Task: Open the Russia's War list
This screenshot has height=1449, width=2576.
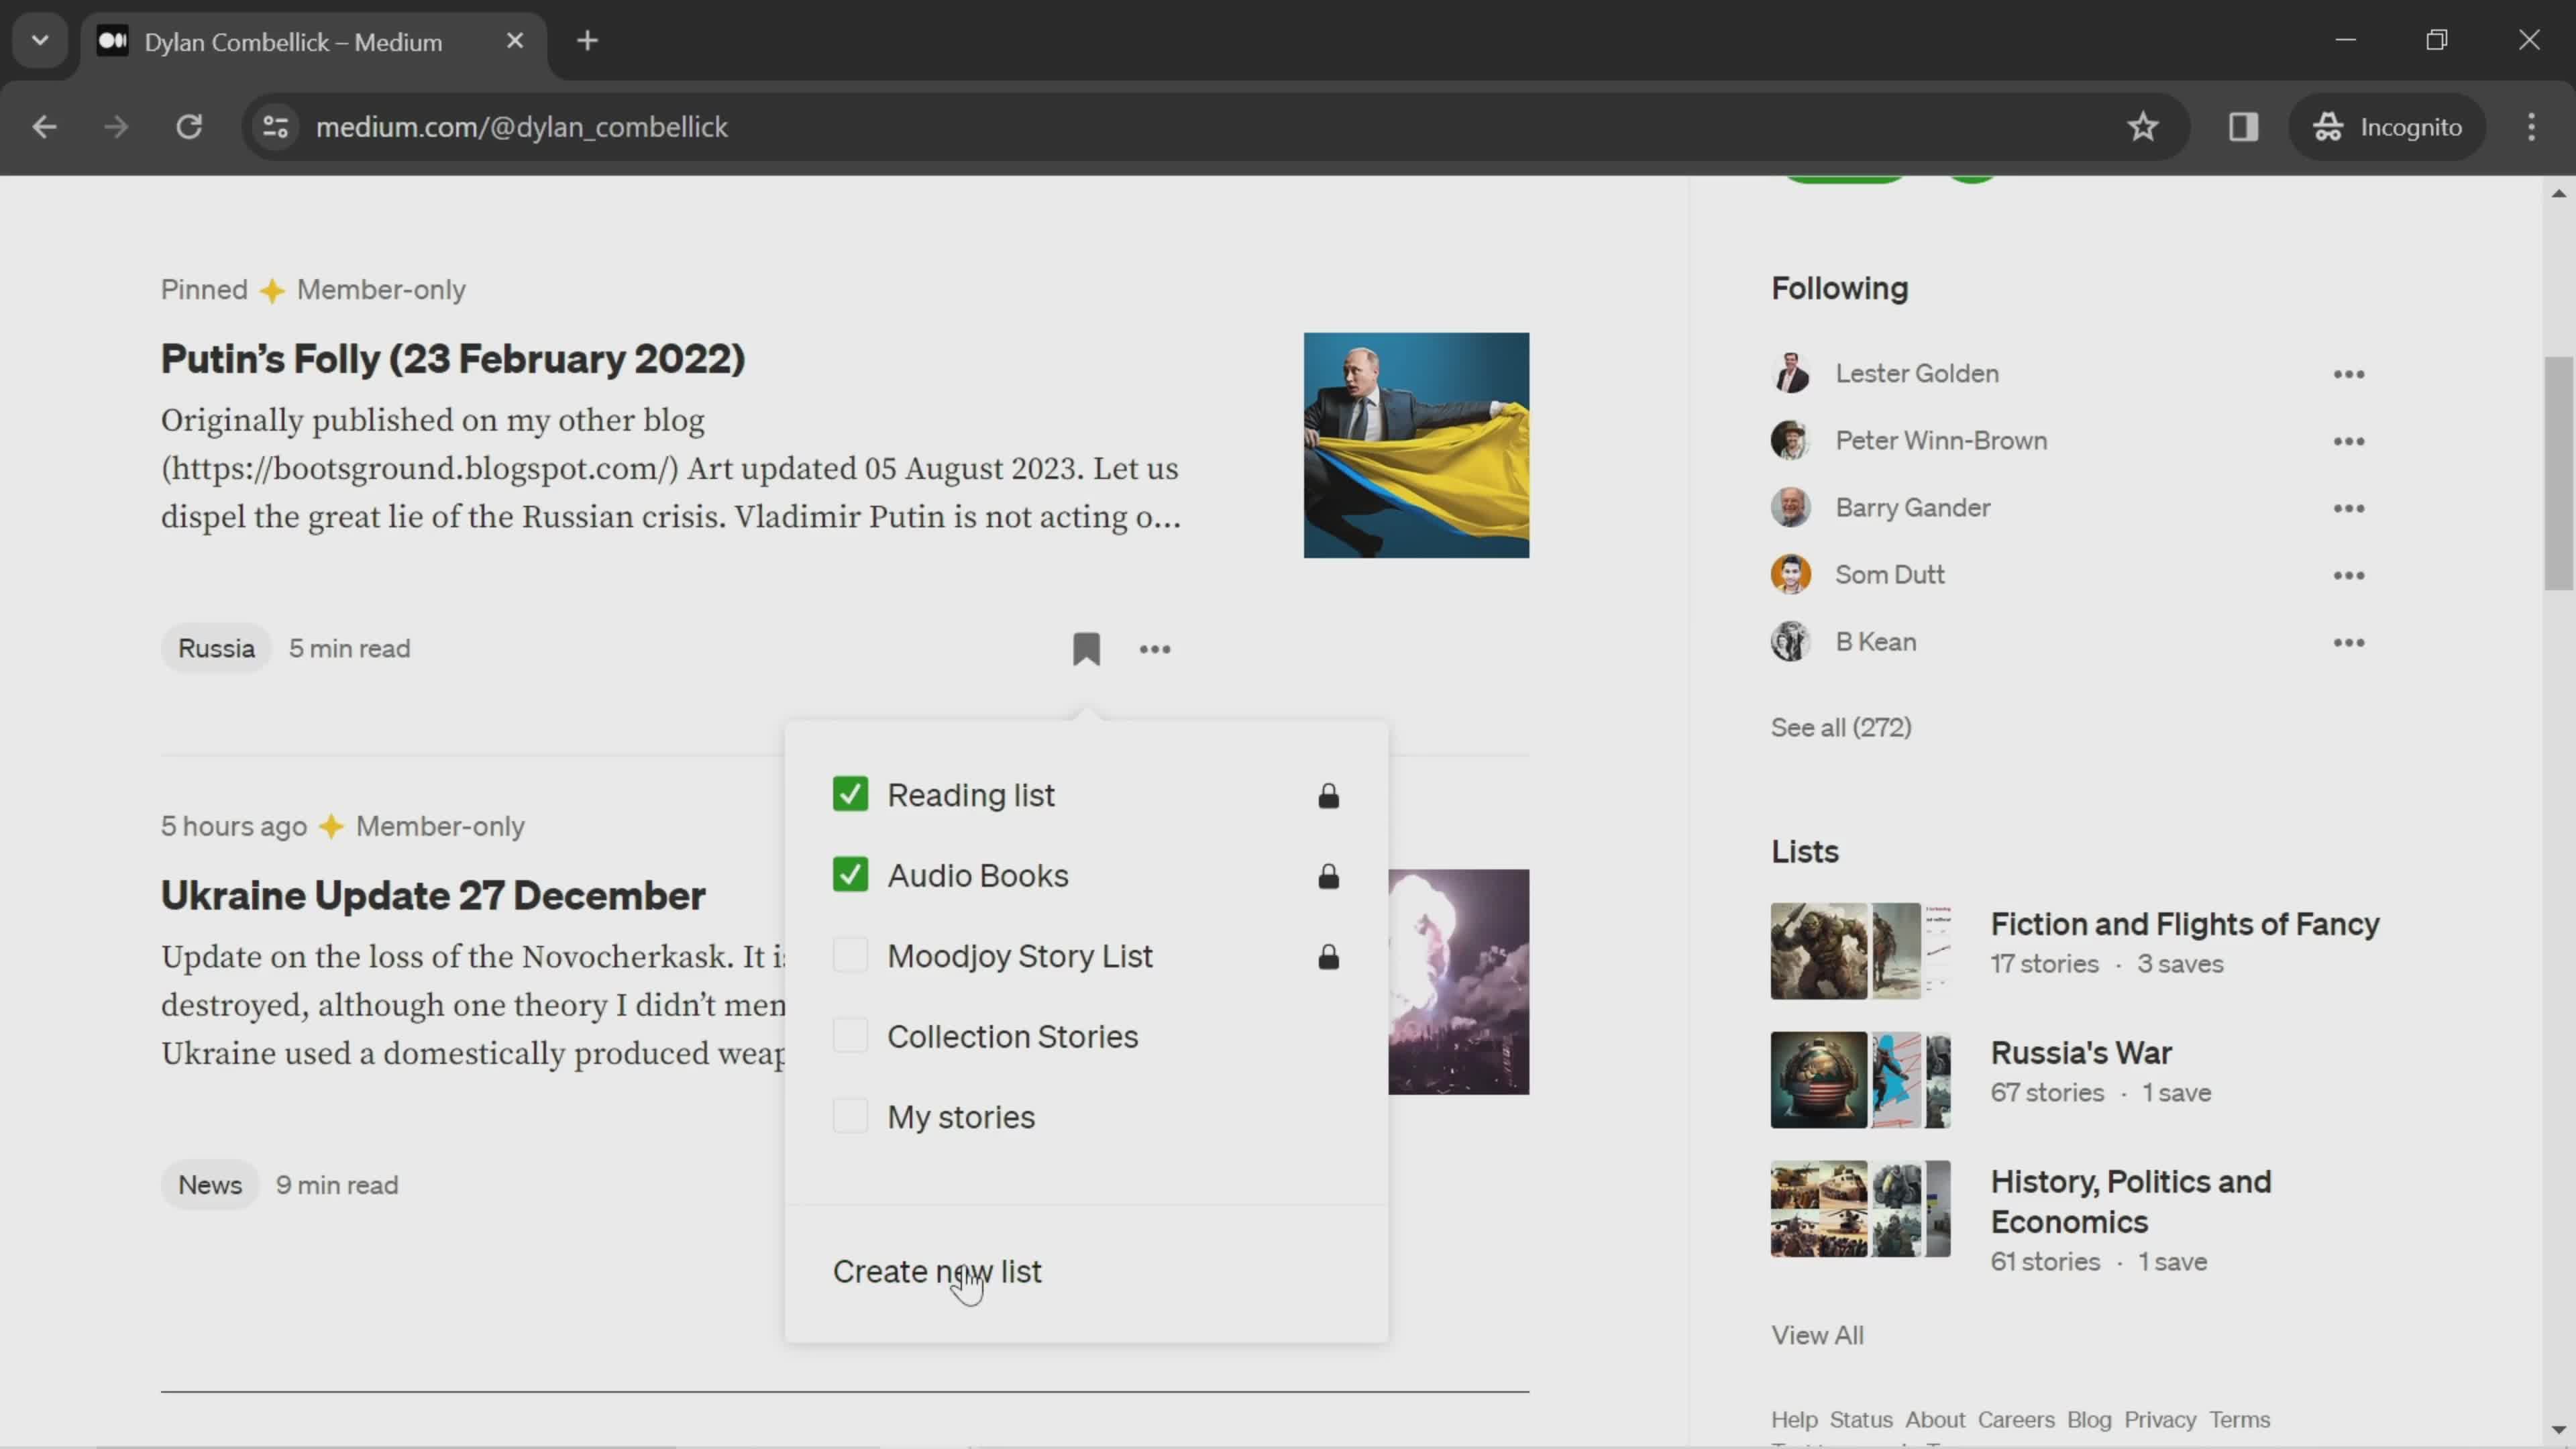Action: tap(2081, 1053)
